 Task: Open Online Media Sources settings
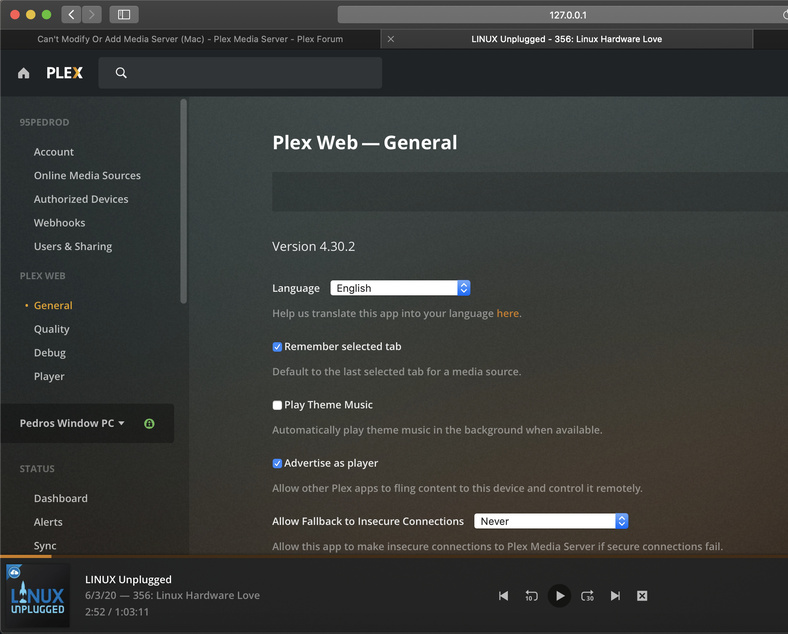click(x=87, y=175)
